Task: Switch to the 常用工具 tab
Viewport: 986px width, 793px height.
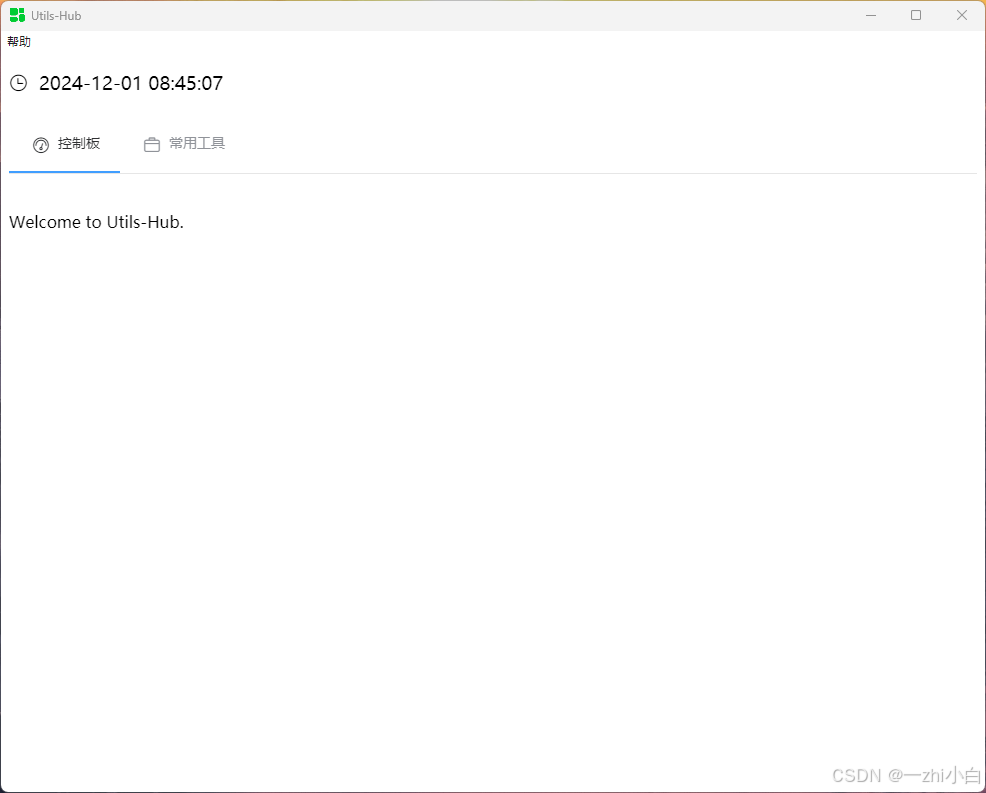Action: [x=184, y=144]
